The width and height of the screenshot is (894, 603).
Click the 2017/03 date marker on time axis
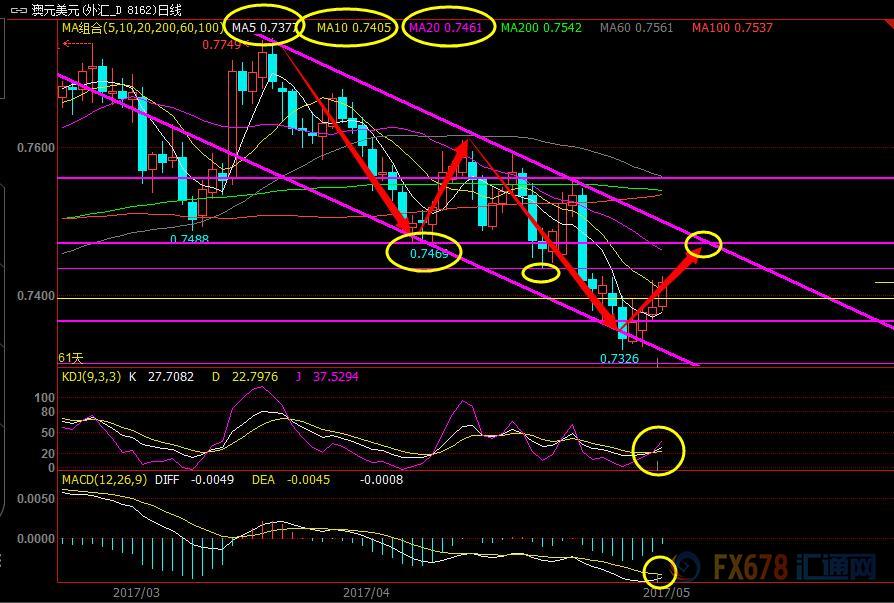point(136,593)
